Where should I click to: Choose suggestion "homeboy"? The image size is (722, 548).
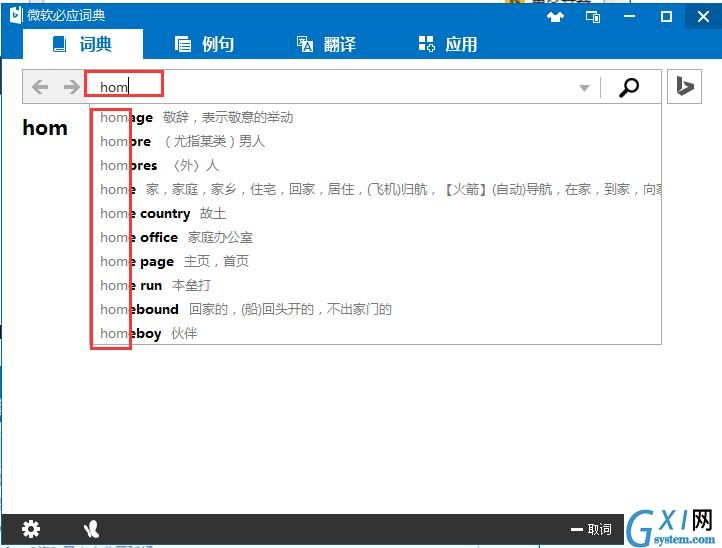[x=376, y=333]
